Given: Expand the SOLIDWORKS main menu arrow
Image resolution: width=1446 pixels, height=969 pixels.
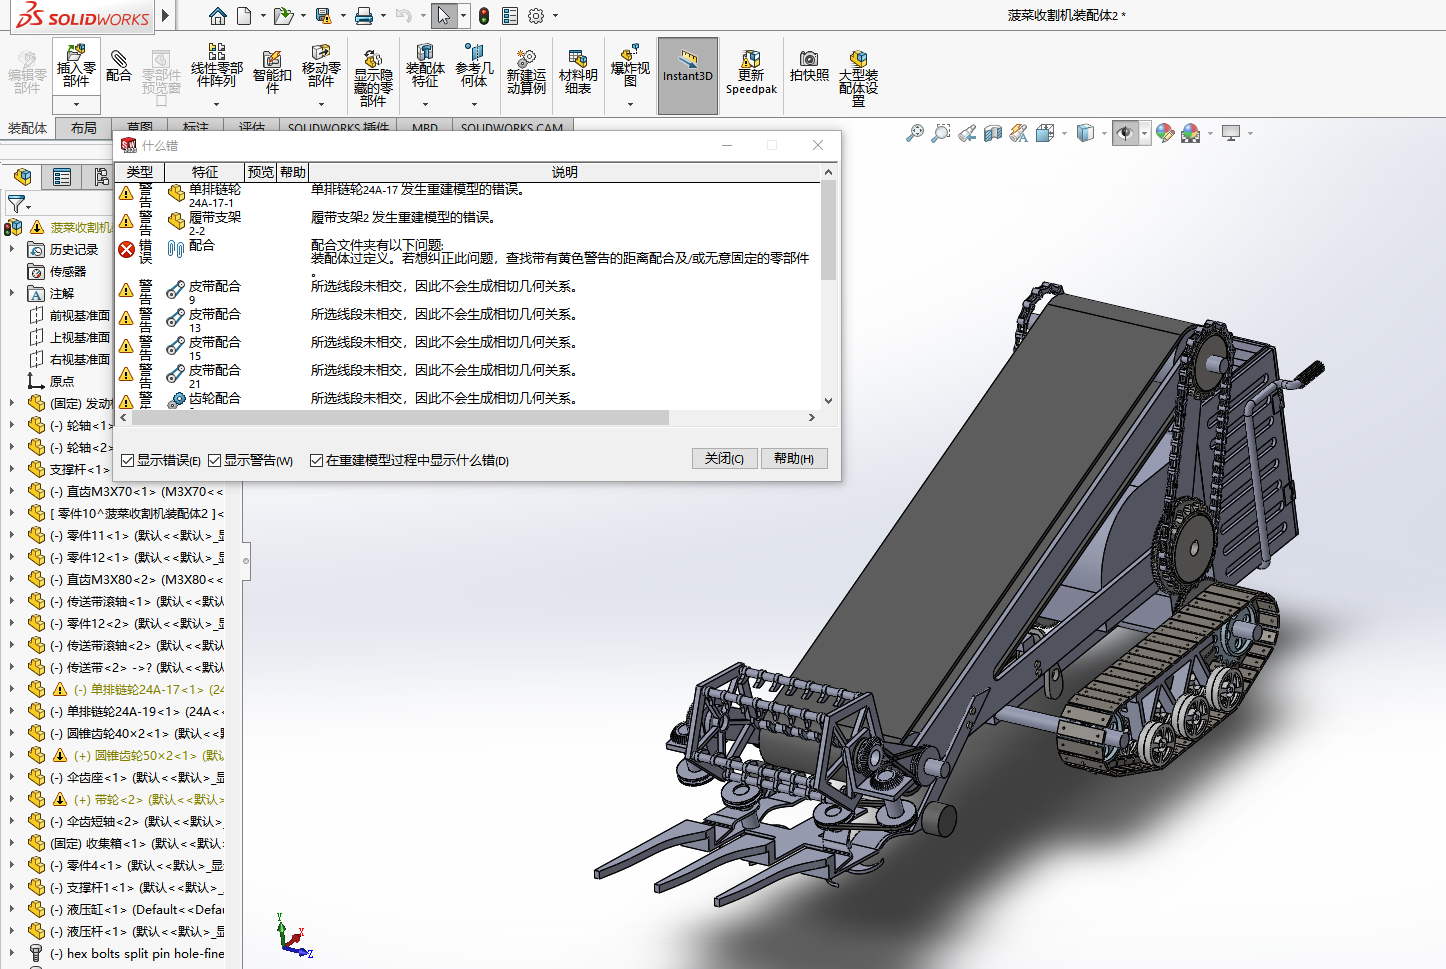Looking at the screenshot, I should 165,15.
